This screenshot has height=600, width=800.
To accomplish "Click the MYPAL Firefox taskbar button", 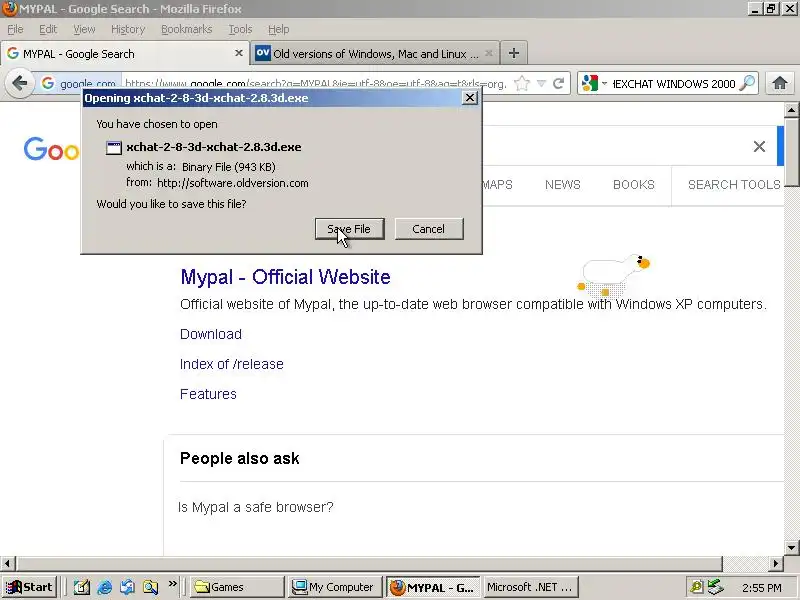I will 433,587.
